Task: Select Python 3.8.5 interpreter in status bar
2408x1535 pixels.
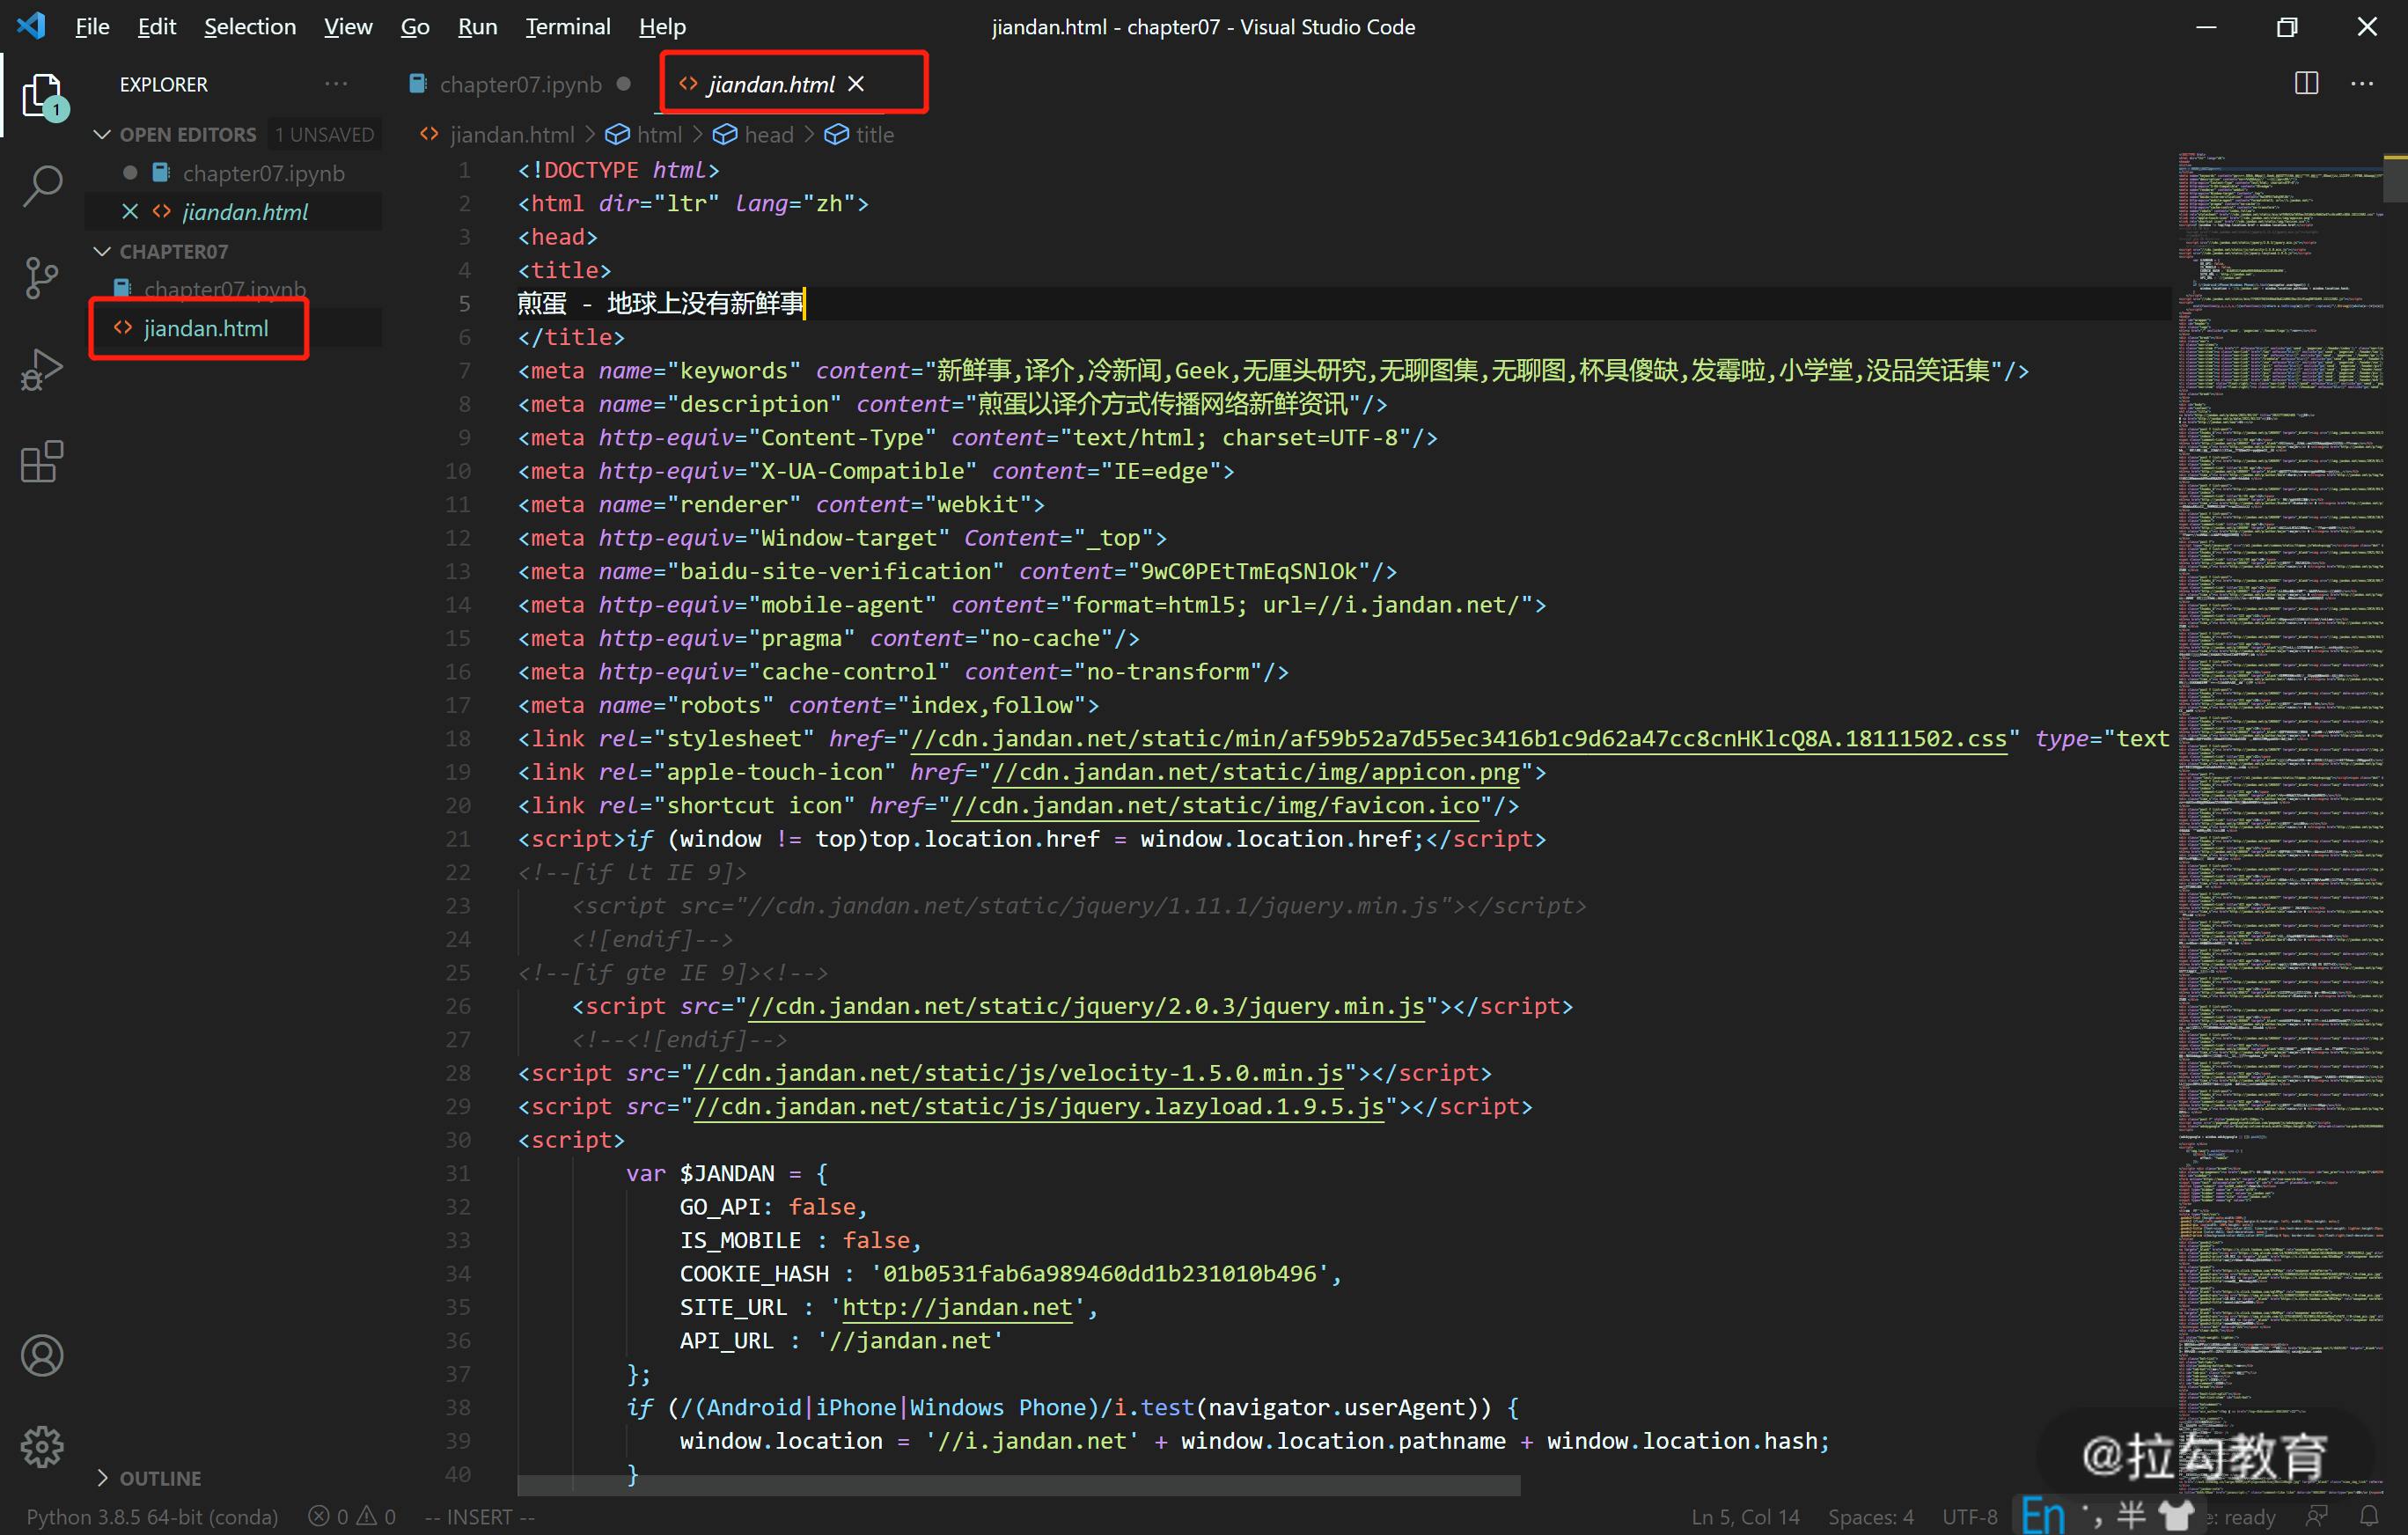Action: (152, 1516)
